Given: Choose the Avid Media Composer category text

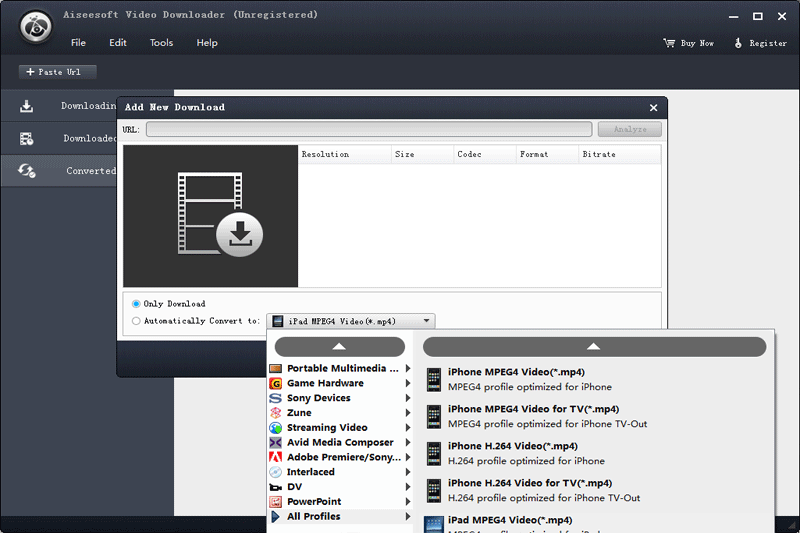Looking at the screenshot, I should pos(340,442).
